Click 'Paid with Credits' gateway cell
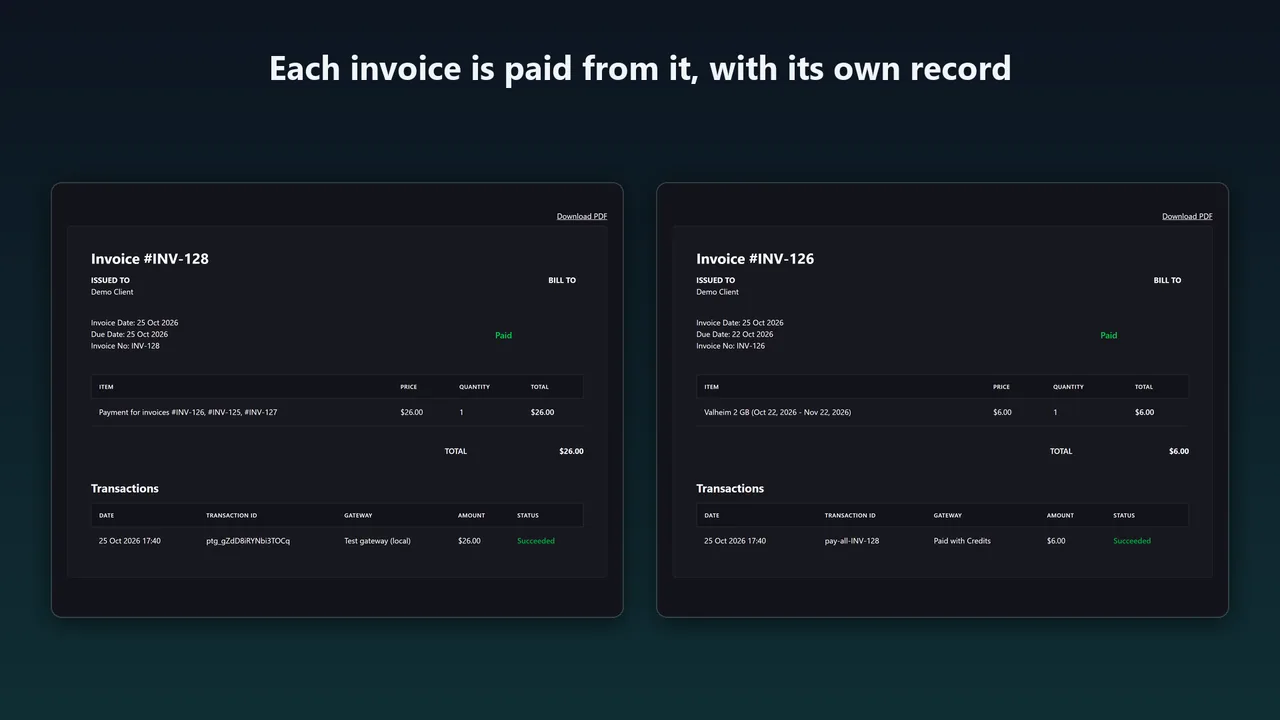Screen dimensions: 1280x720 (962, 541)
